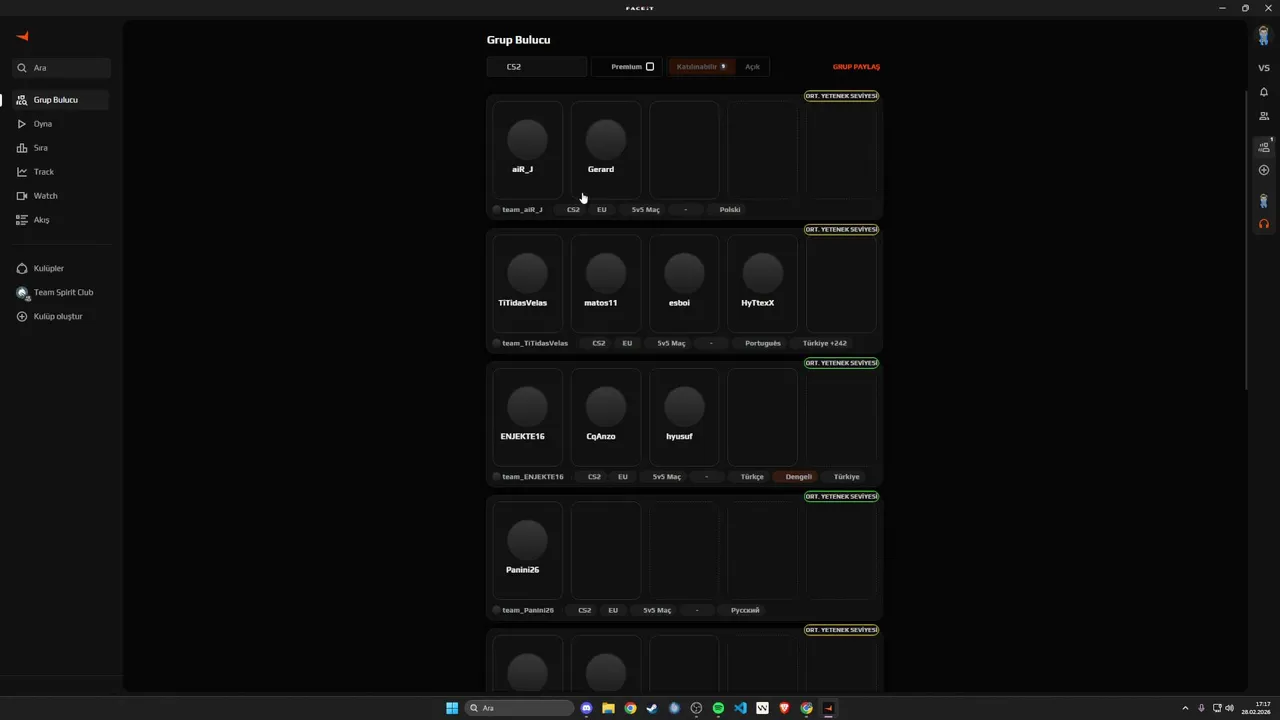
Task: Open the profile avatar at top right
Action: click(x=1264, y=36)
